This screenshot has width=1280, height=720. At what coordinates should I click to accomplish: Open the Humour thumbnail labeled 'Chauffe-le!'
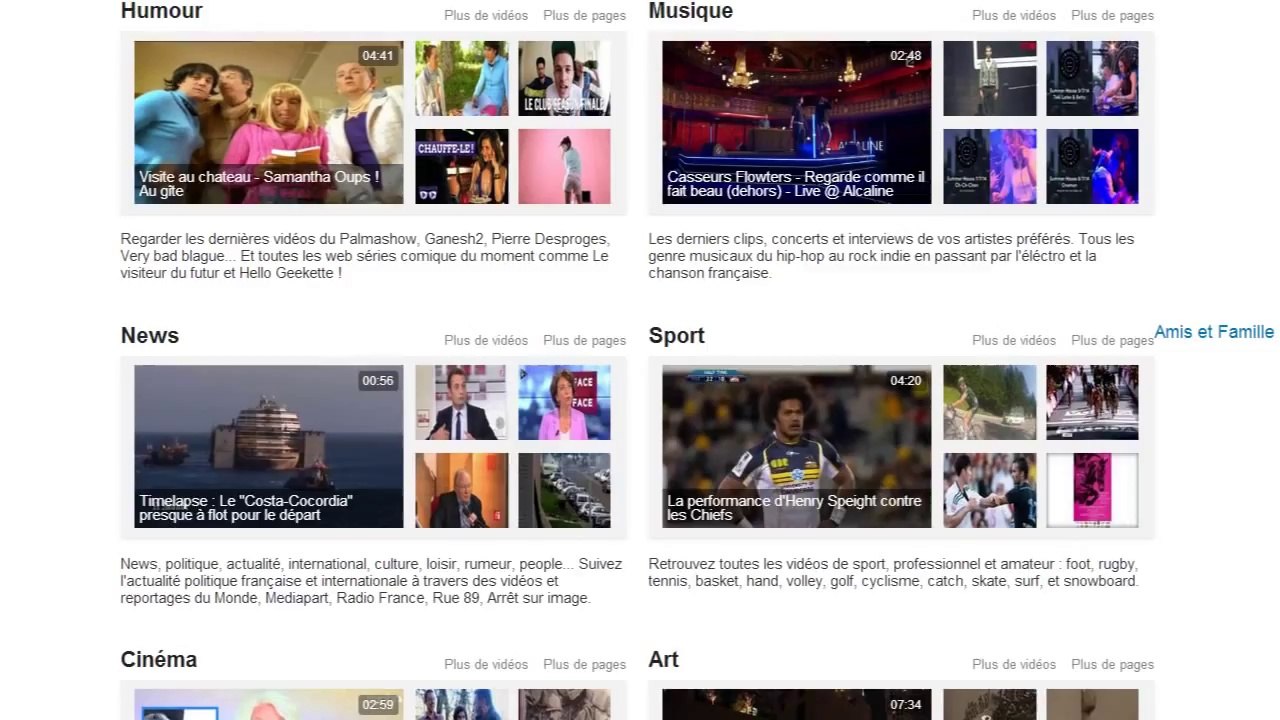click(462, 166)
